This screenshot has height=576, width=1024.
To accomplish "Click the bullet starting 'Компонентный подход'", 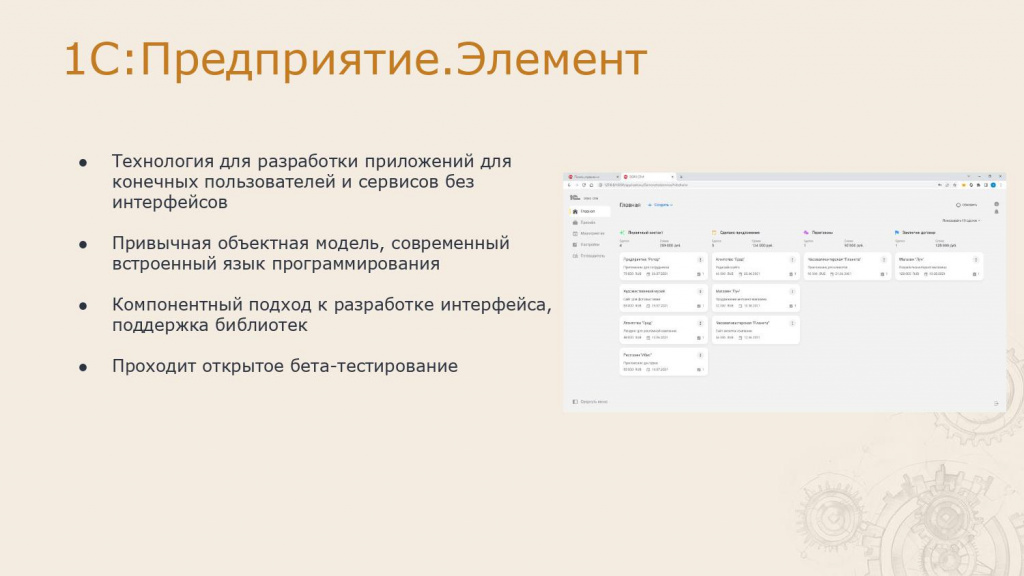I will point(332,315).
